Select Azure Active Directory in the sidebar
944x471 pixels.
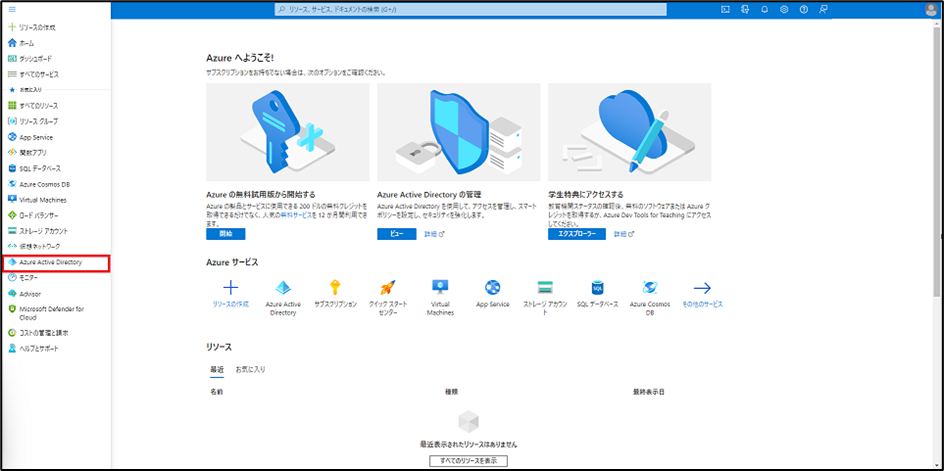point(56,263)
